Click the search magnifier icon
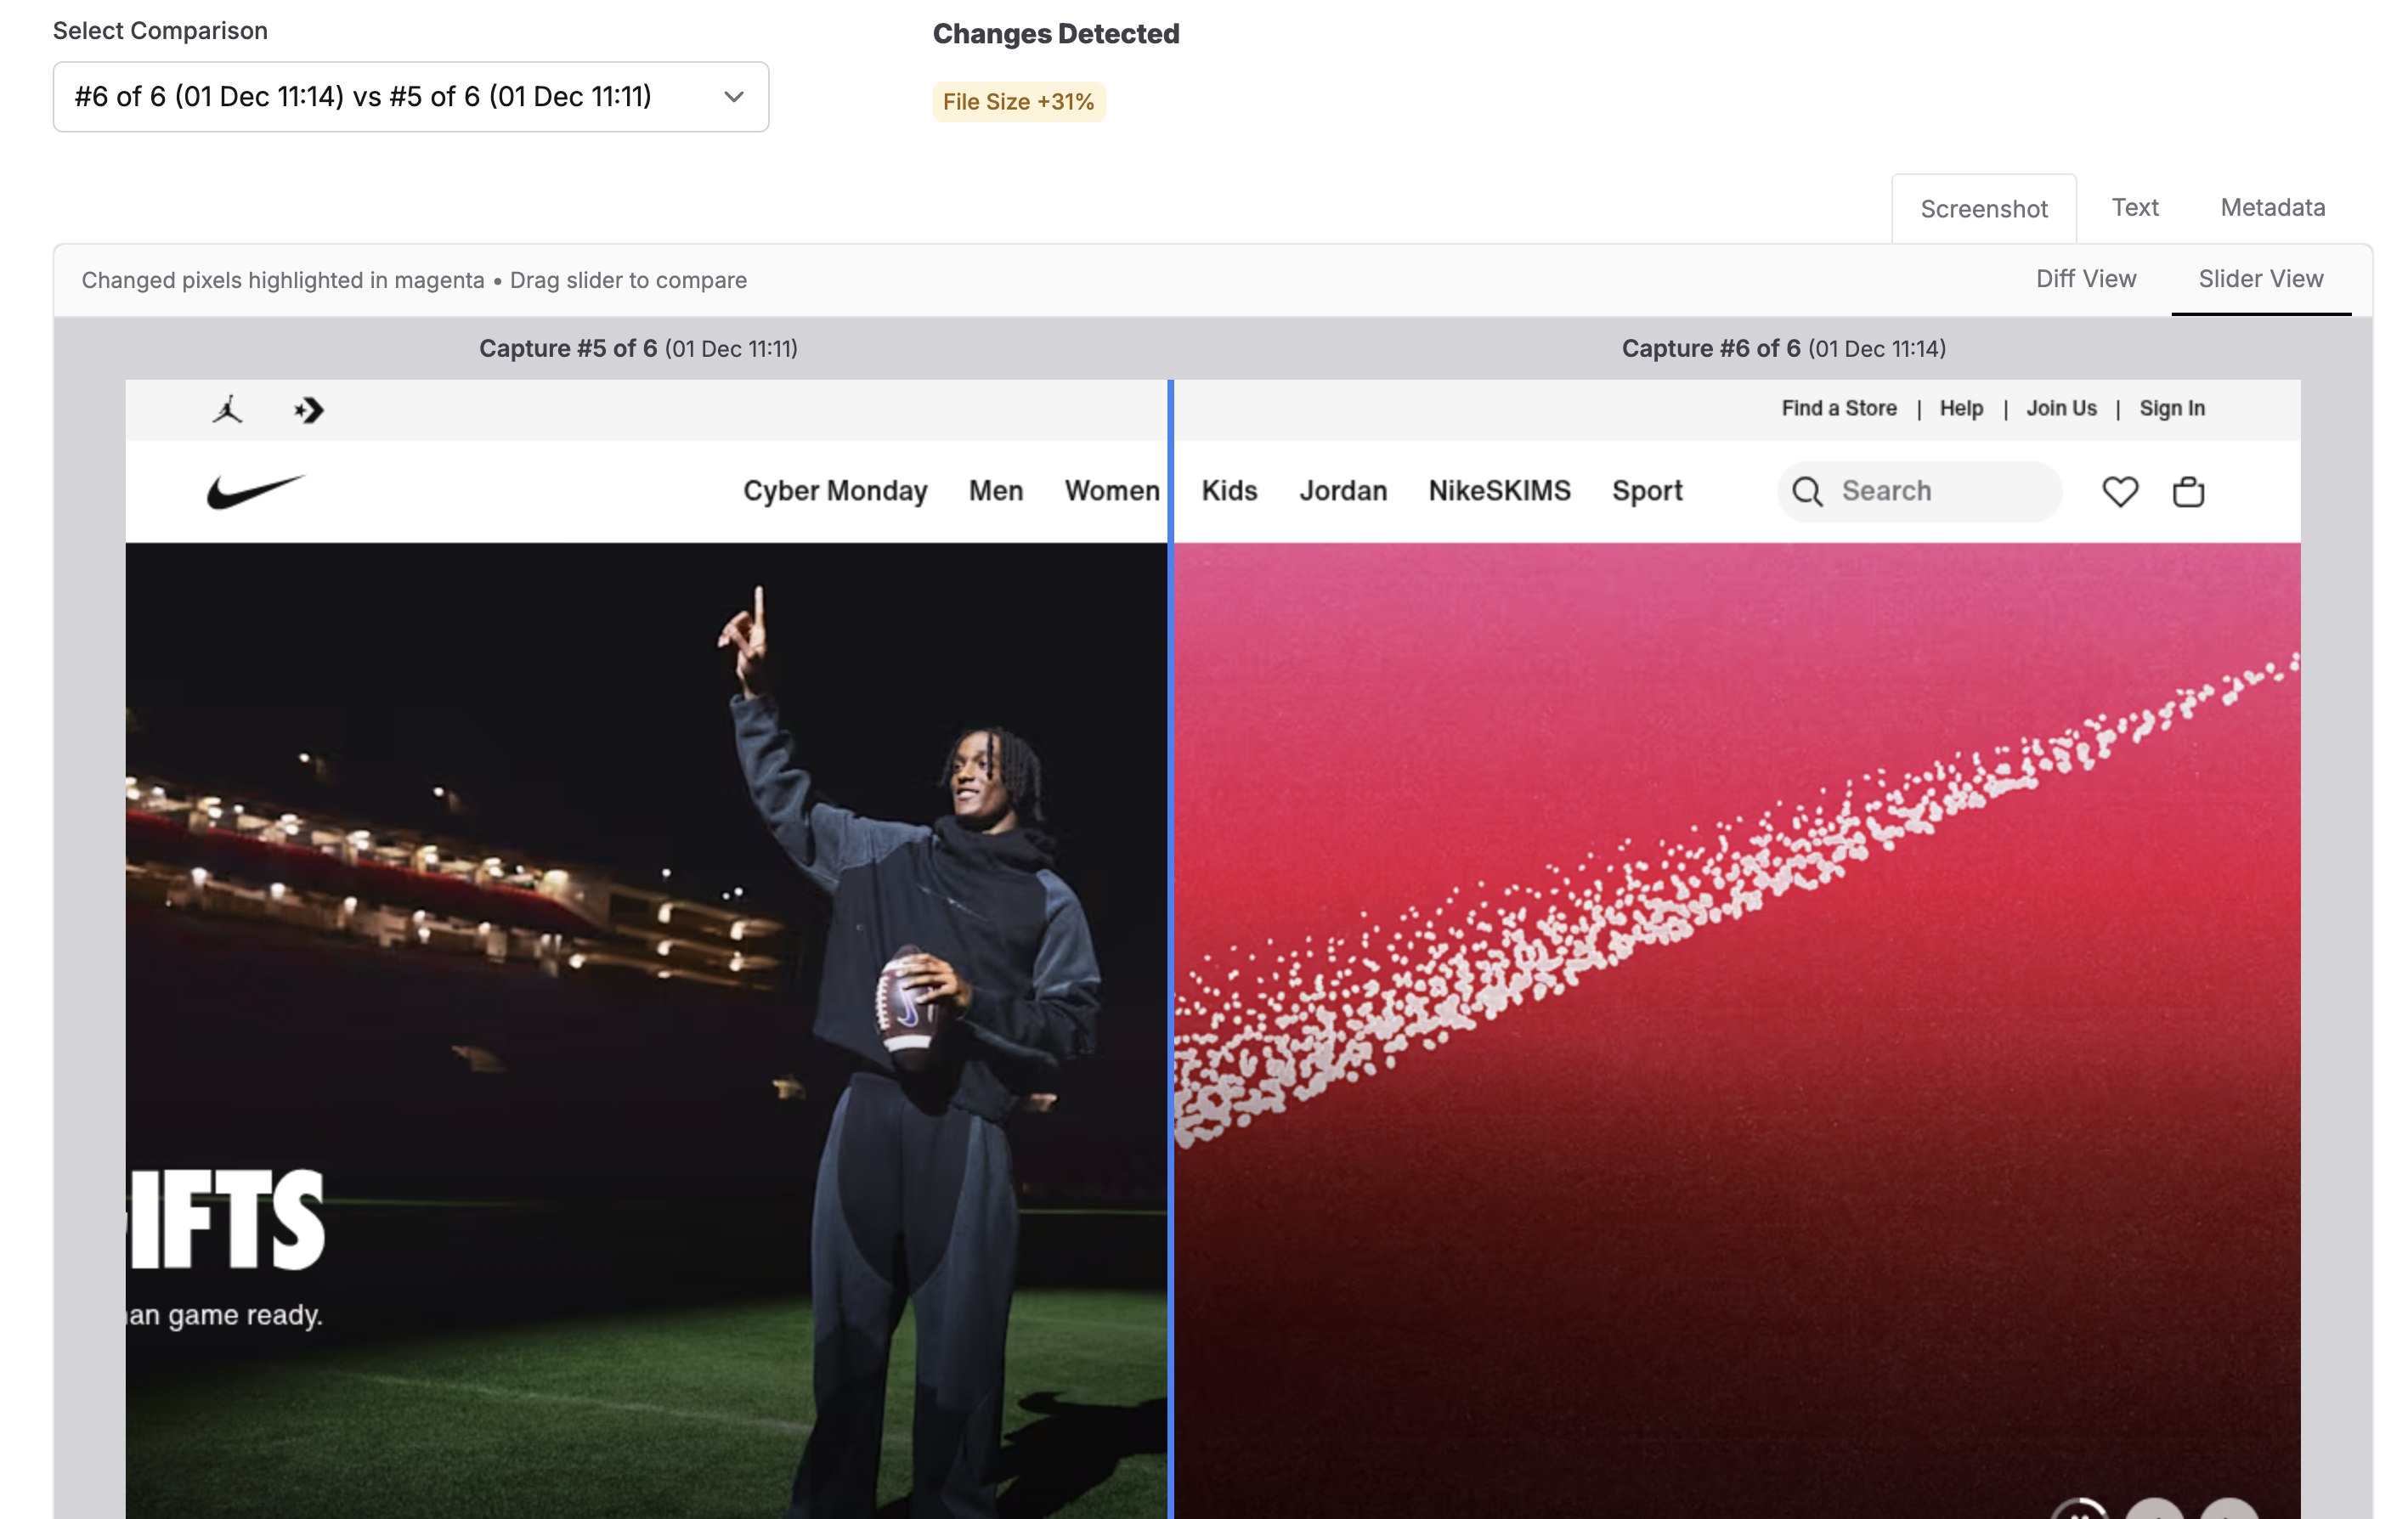Viewport: 2408px width, 1519px height. (x=1807, y=491)
